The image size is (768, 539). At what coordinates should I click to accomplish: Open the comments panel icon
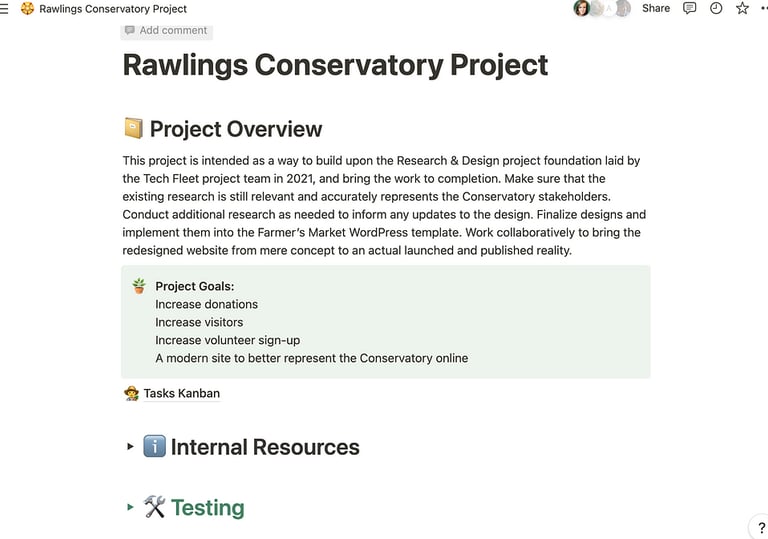point(689,8)
